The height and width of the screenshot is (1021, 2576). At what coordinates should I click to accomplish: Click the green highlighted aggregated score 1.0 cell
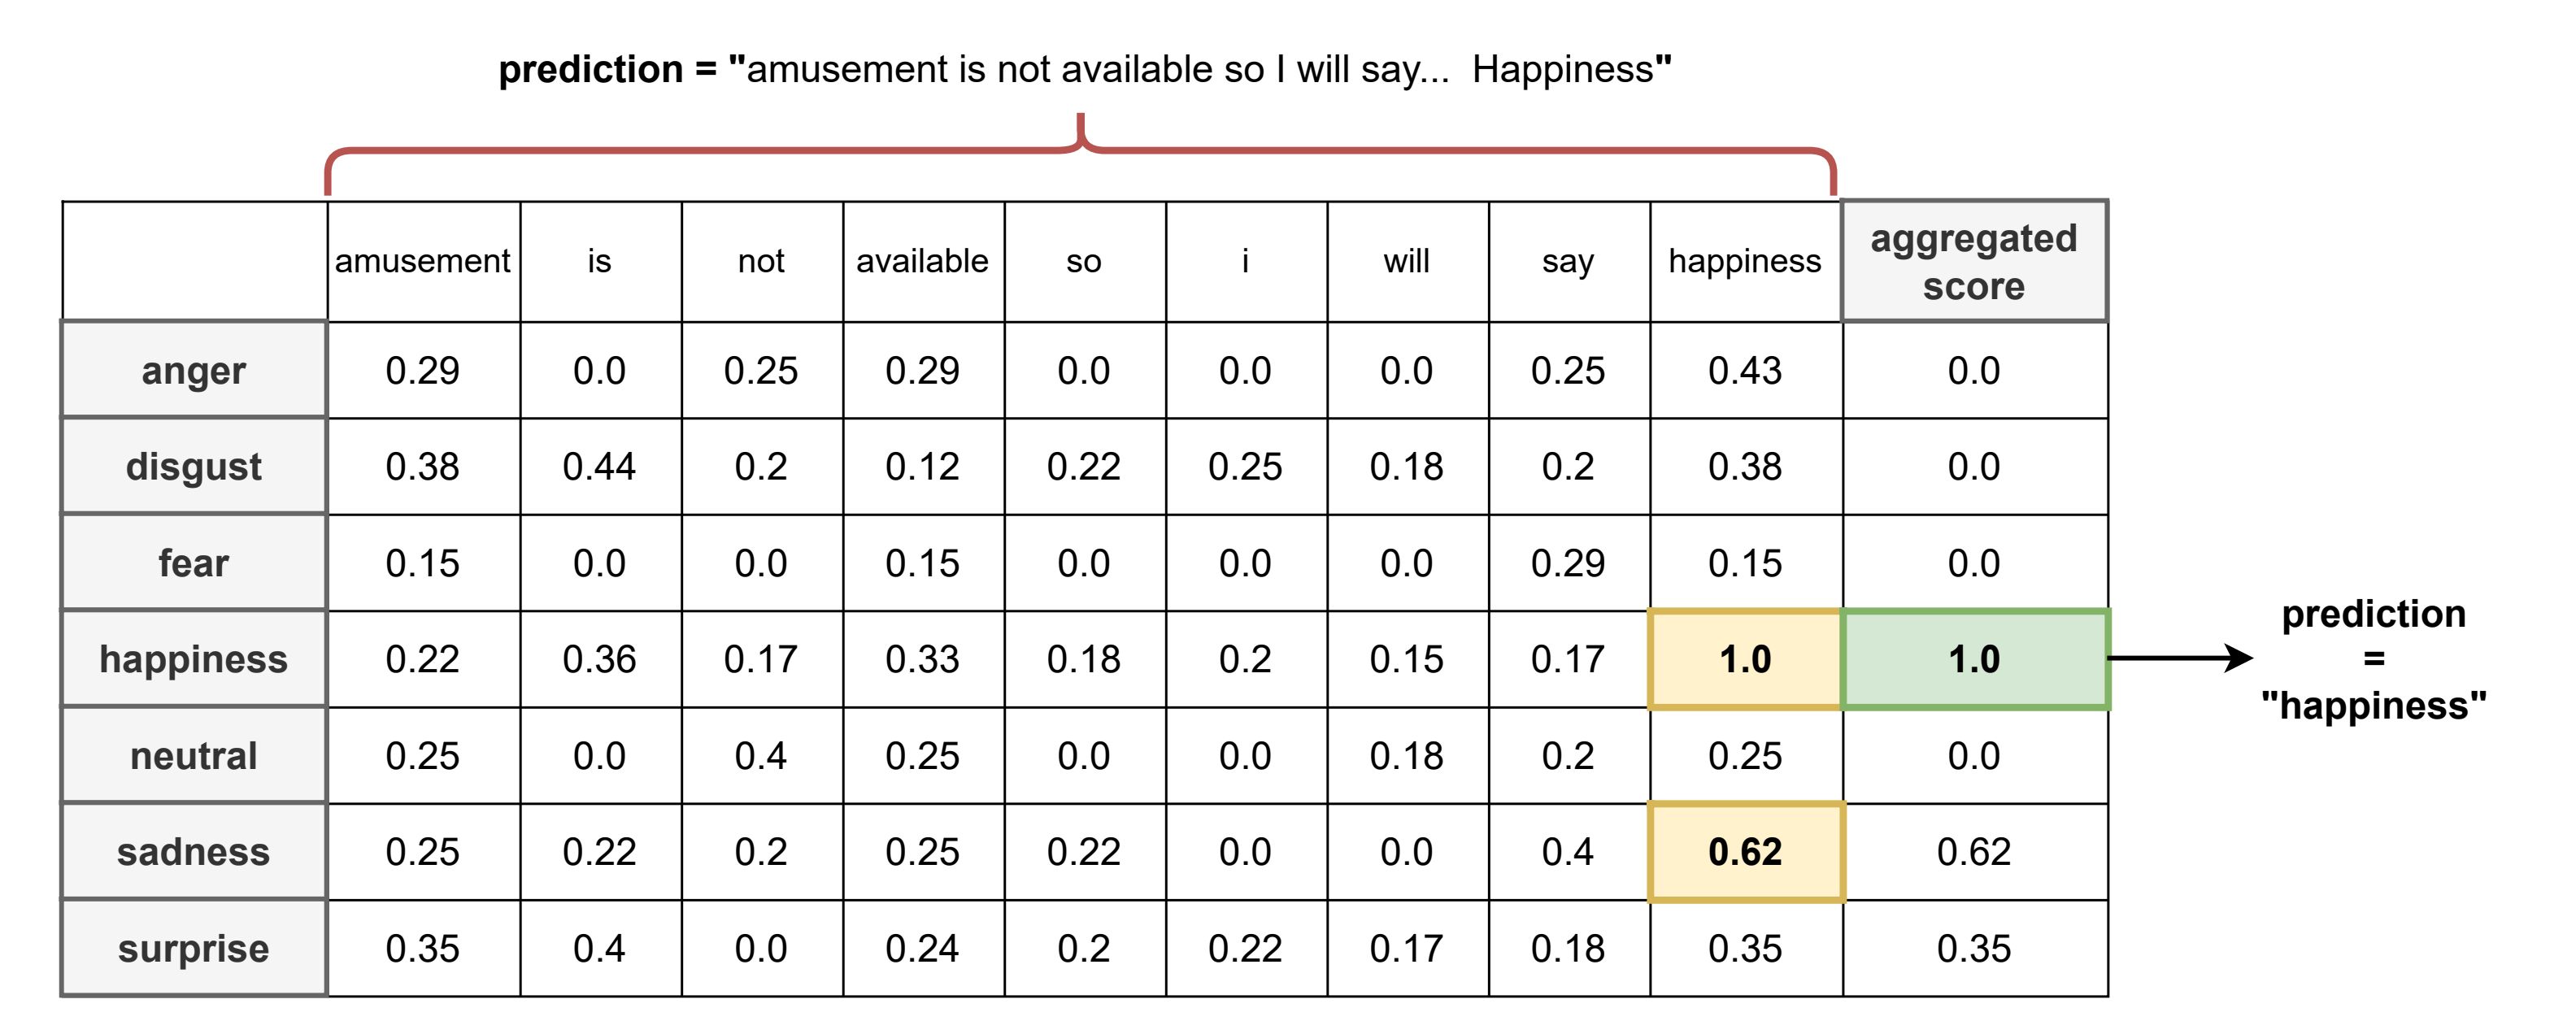pyautogui.click(x=1975, y=659)
